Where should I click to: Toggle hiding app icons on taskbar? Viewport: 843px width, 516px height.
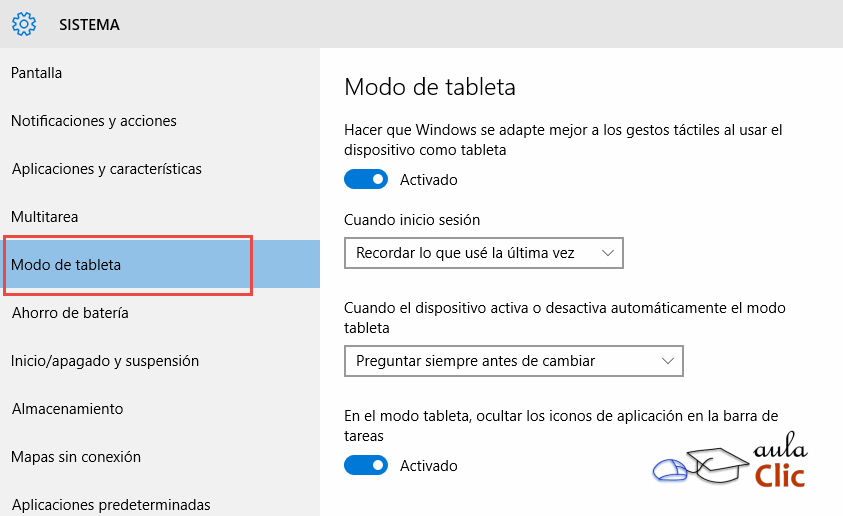365,466
